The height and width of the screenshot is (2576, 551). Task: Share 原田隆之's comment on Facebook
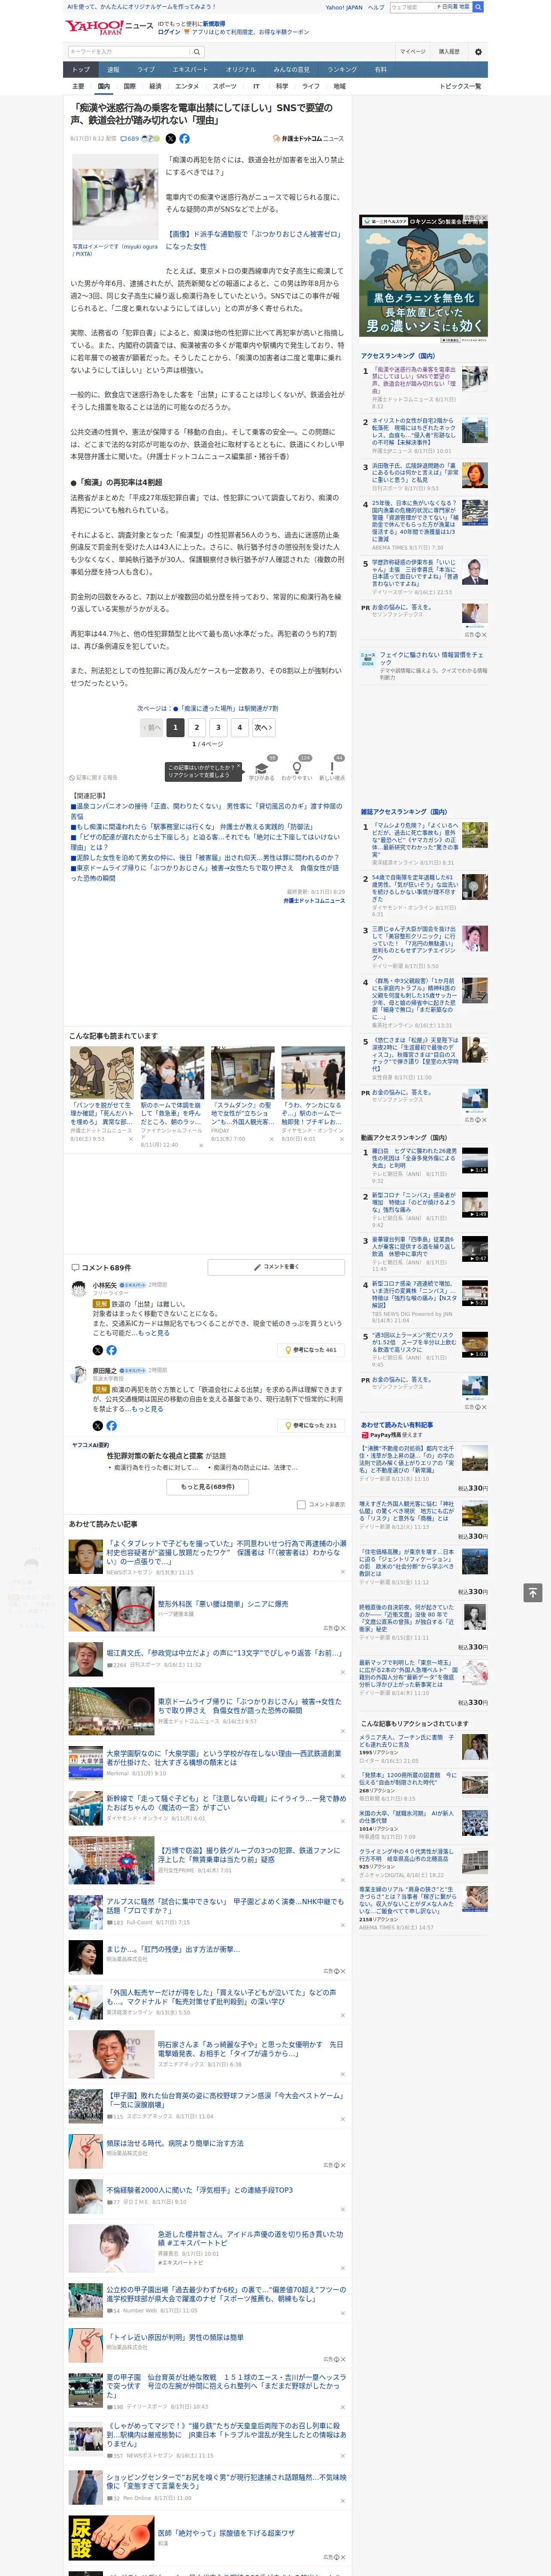click(x=111, y=1425)
